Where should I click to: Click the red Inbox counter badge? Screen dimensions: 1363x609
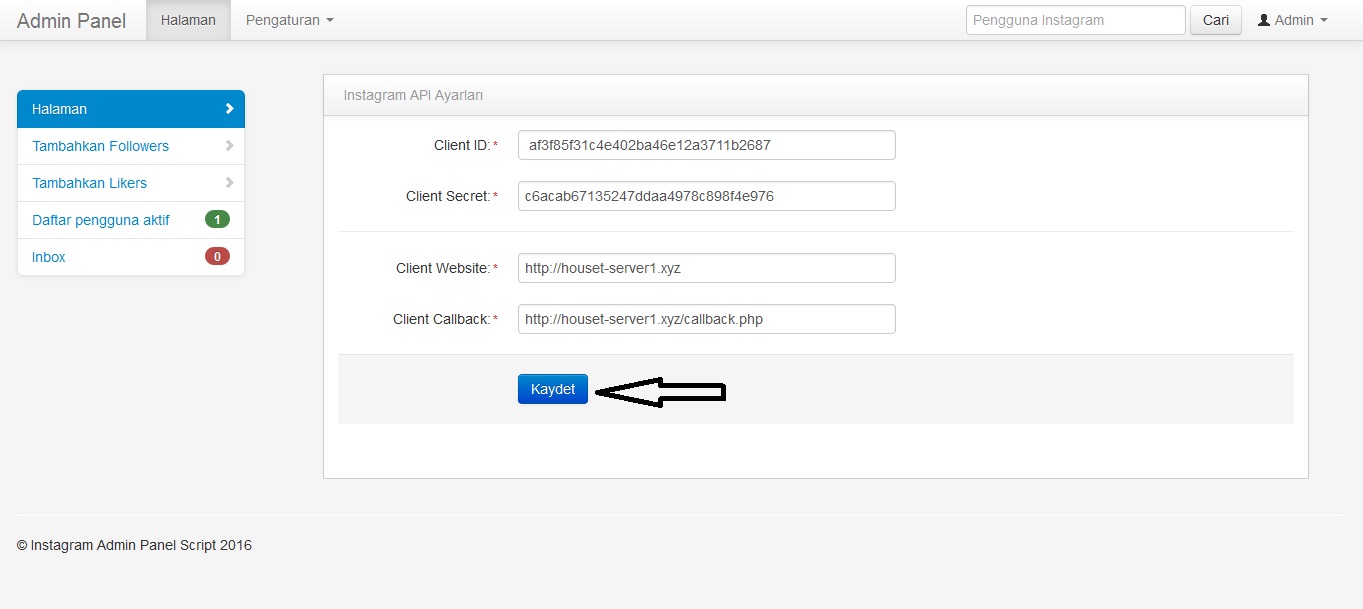[218, 256]
